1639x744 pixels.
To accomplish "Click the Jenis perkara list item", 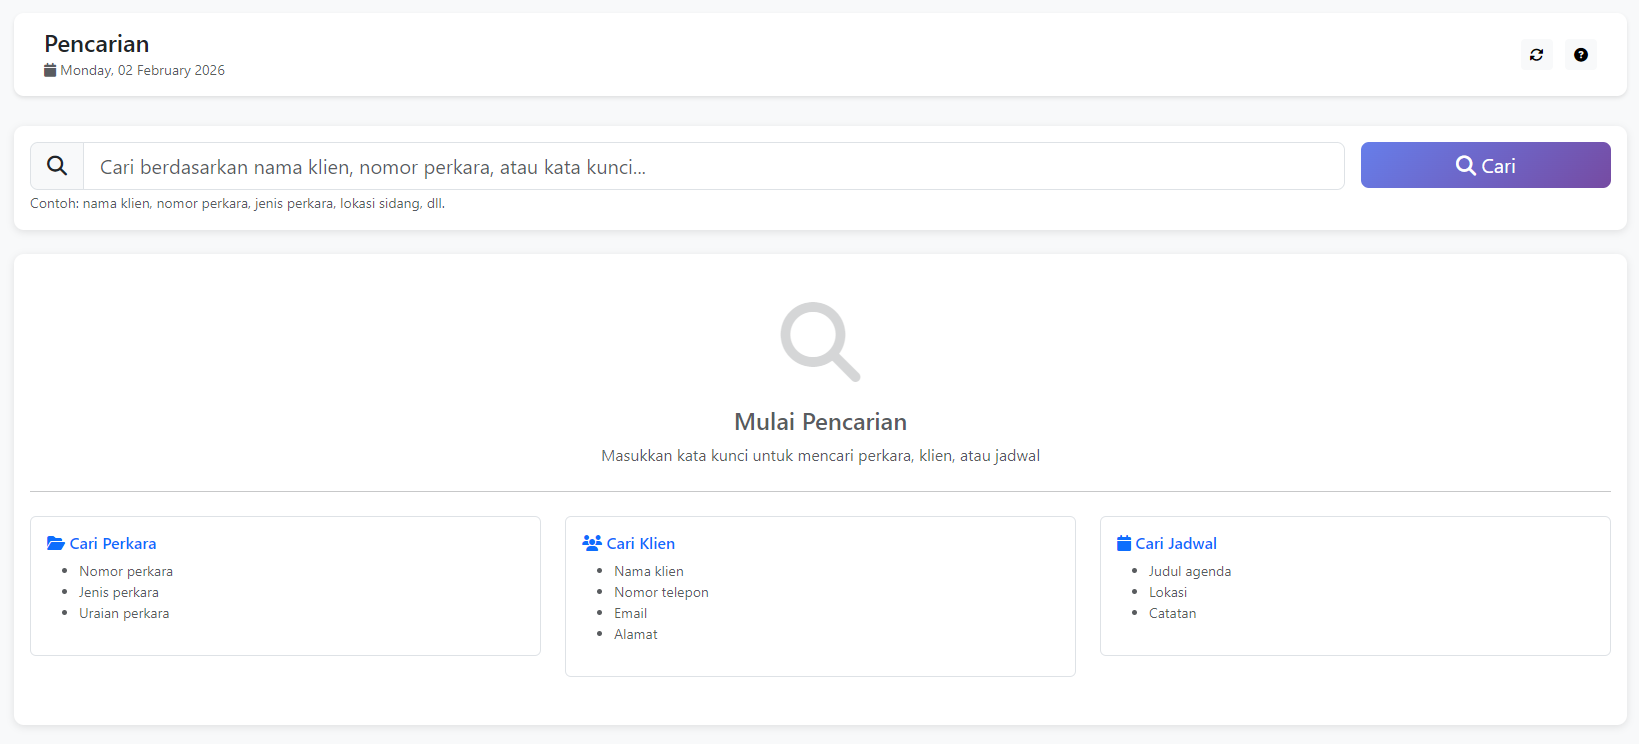I will coord(119,592).
